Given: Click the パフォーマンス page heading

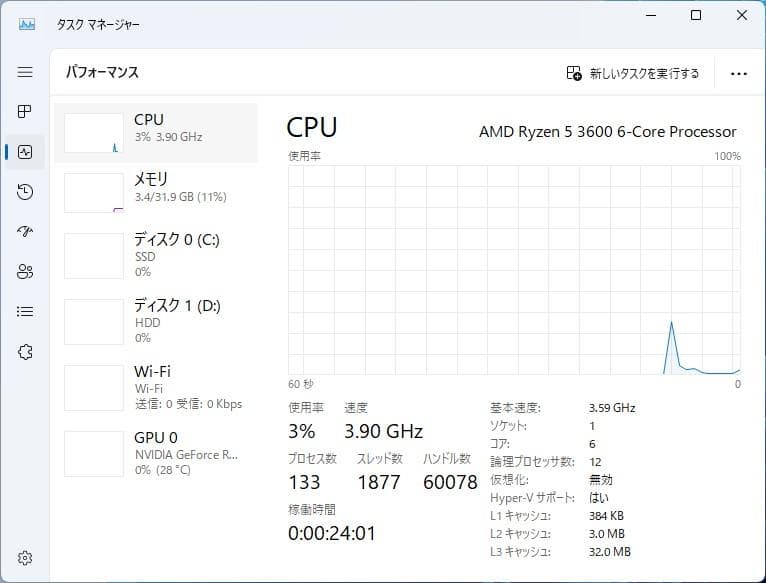Looking at the screenshot, I should [x=102, y=72].
